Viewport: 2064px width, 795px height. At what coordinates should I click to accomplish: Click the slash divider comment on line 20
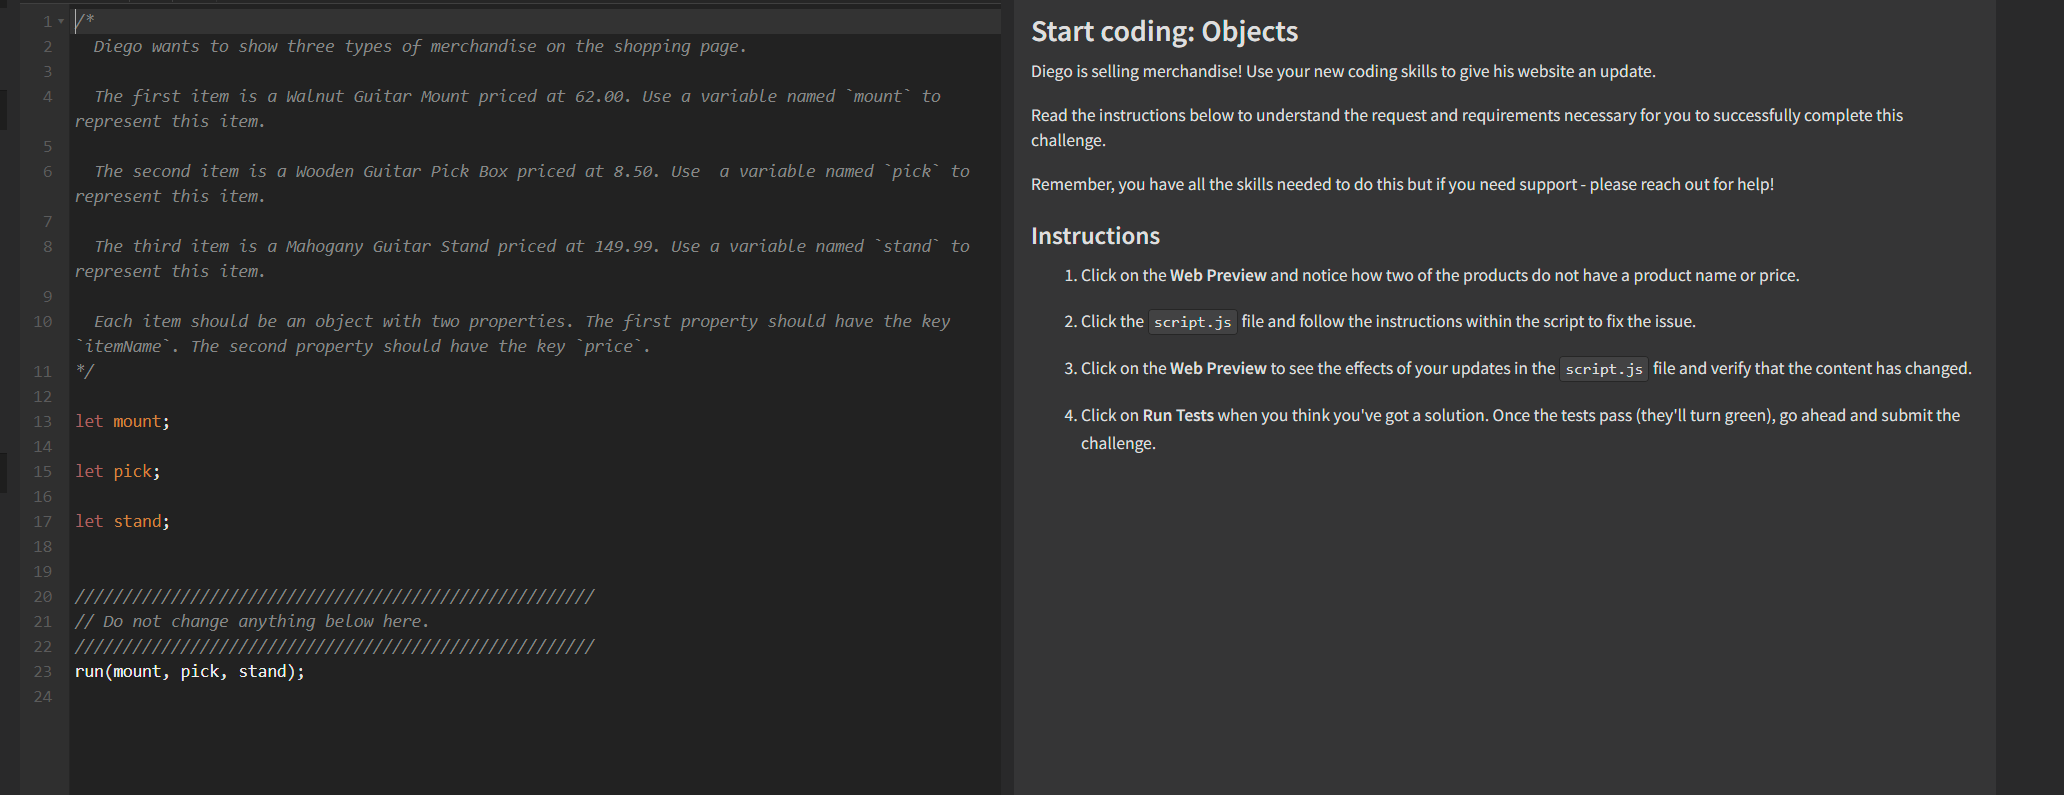click(x=335, y=596)
